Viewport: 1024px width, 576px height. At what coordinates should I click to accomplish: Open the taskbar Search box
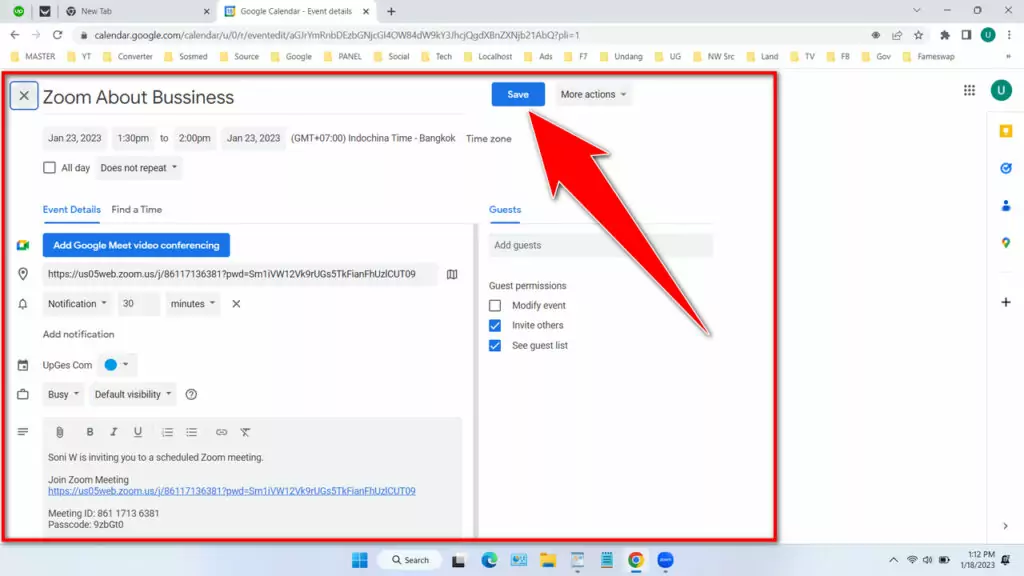(410, 560)
